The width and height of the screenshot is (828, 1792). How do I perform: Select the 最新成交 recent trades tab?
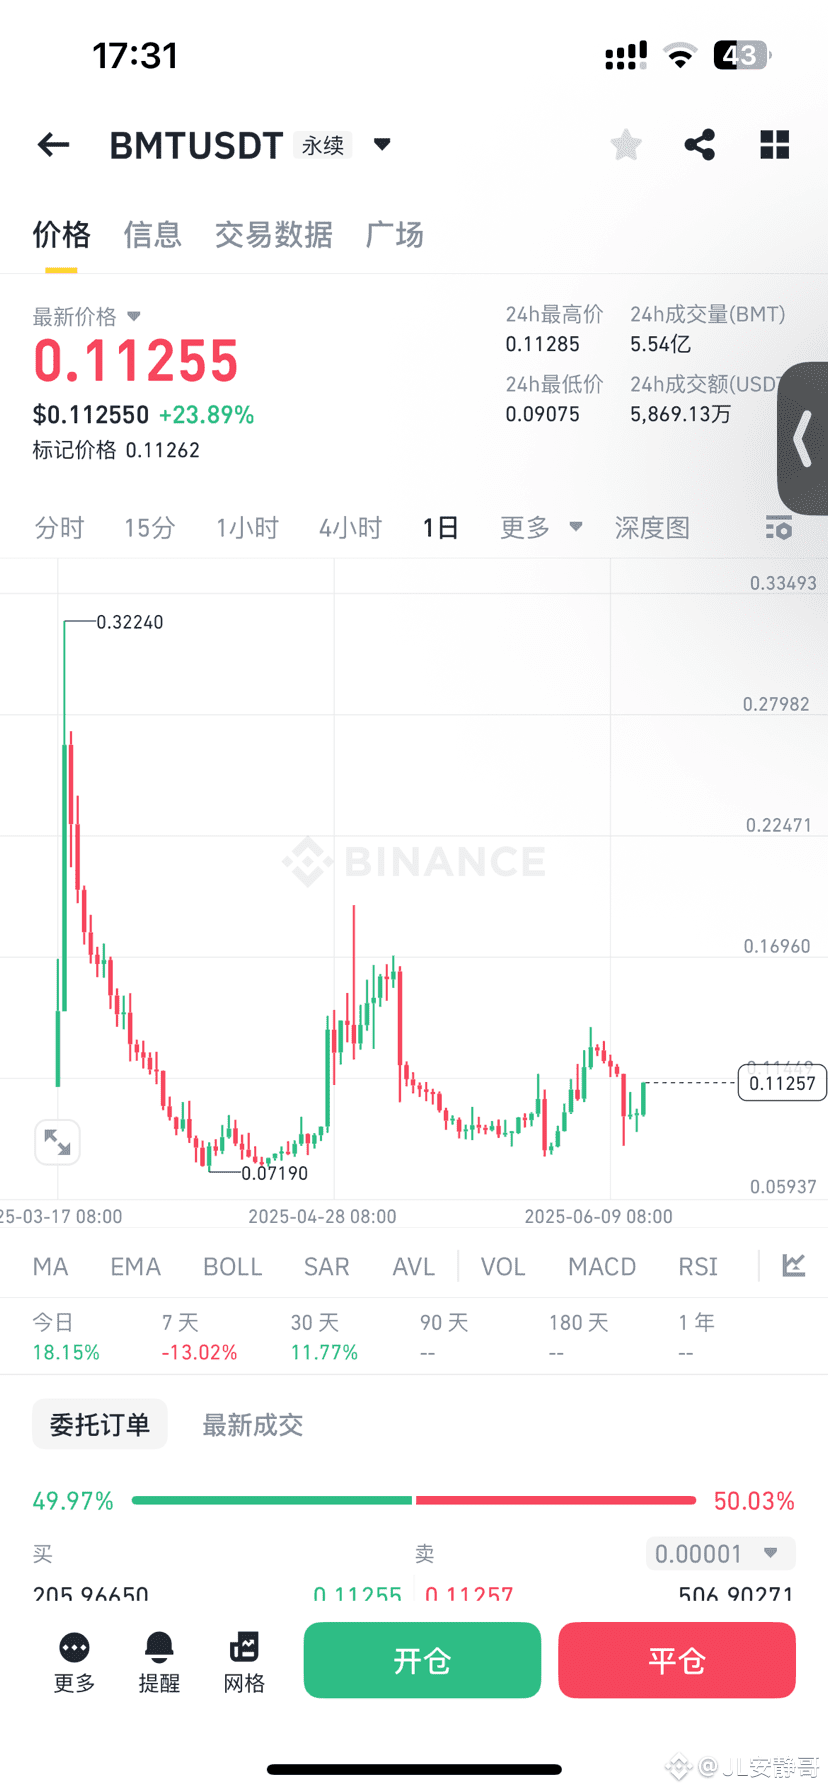[252, 1424]
